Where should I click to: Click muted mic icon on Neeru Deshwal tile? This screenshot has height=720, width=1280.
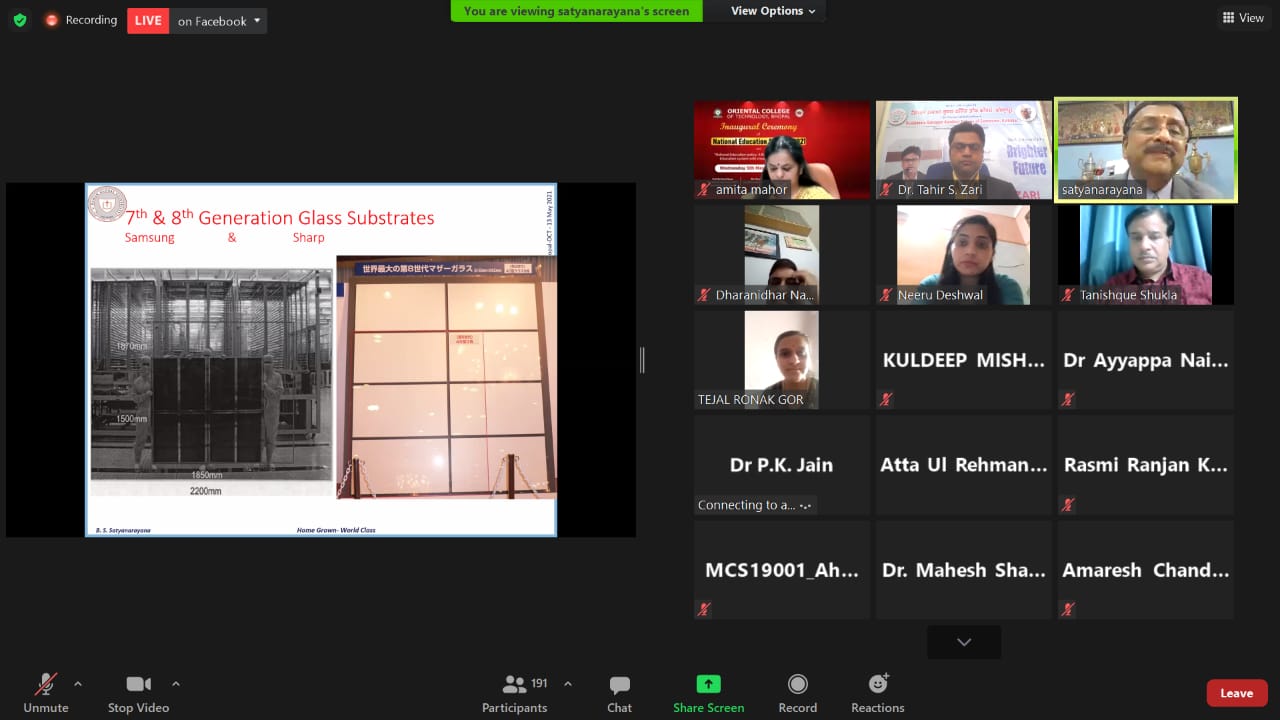(x=886, y=294)
